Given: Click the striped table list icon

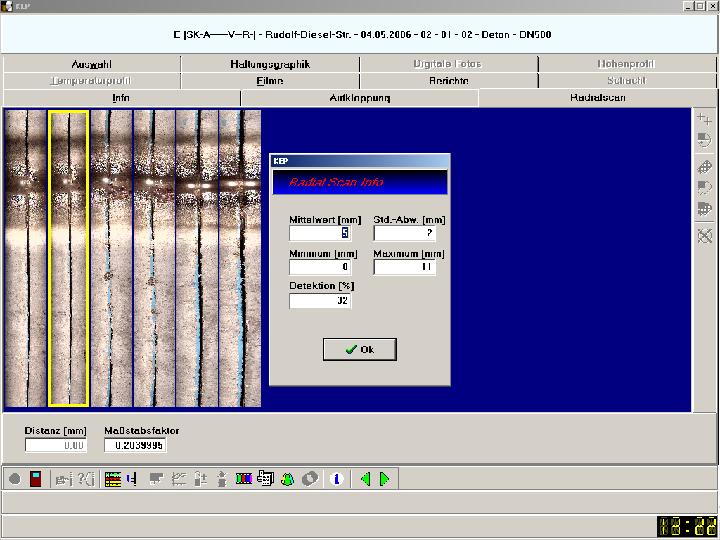Looking at the screenshot, I should pyautogui.click(x=112, y=479).
